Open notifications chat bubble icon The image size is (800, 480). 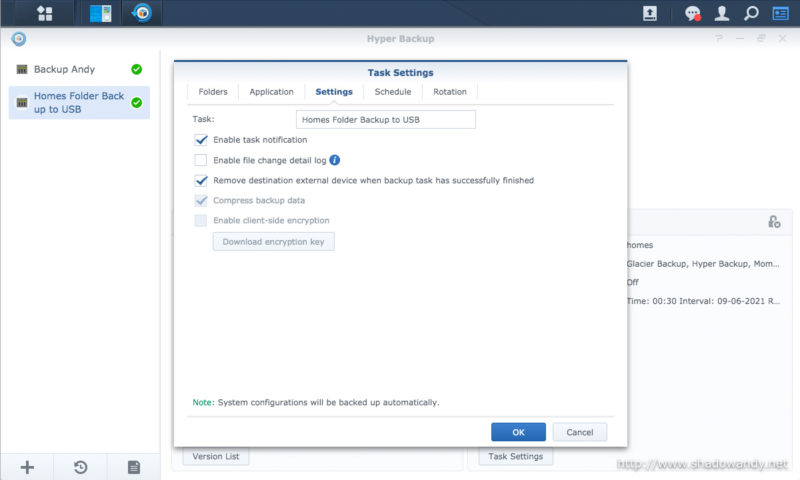(692, 13)
